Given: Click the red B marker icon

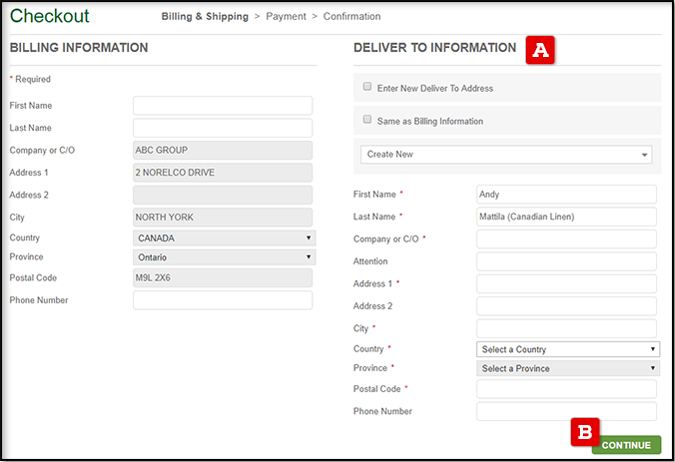Looking at the screenshot, I should (x=585, y=432).
